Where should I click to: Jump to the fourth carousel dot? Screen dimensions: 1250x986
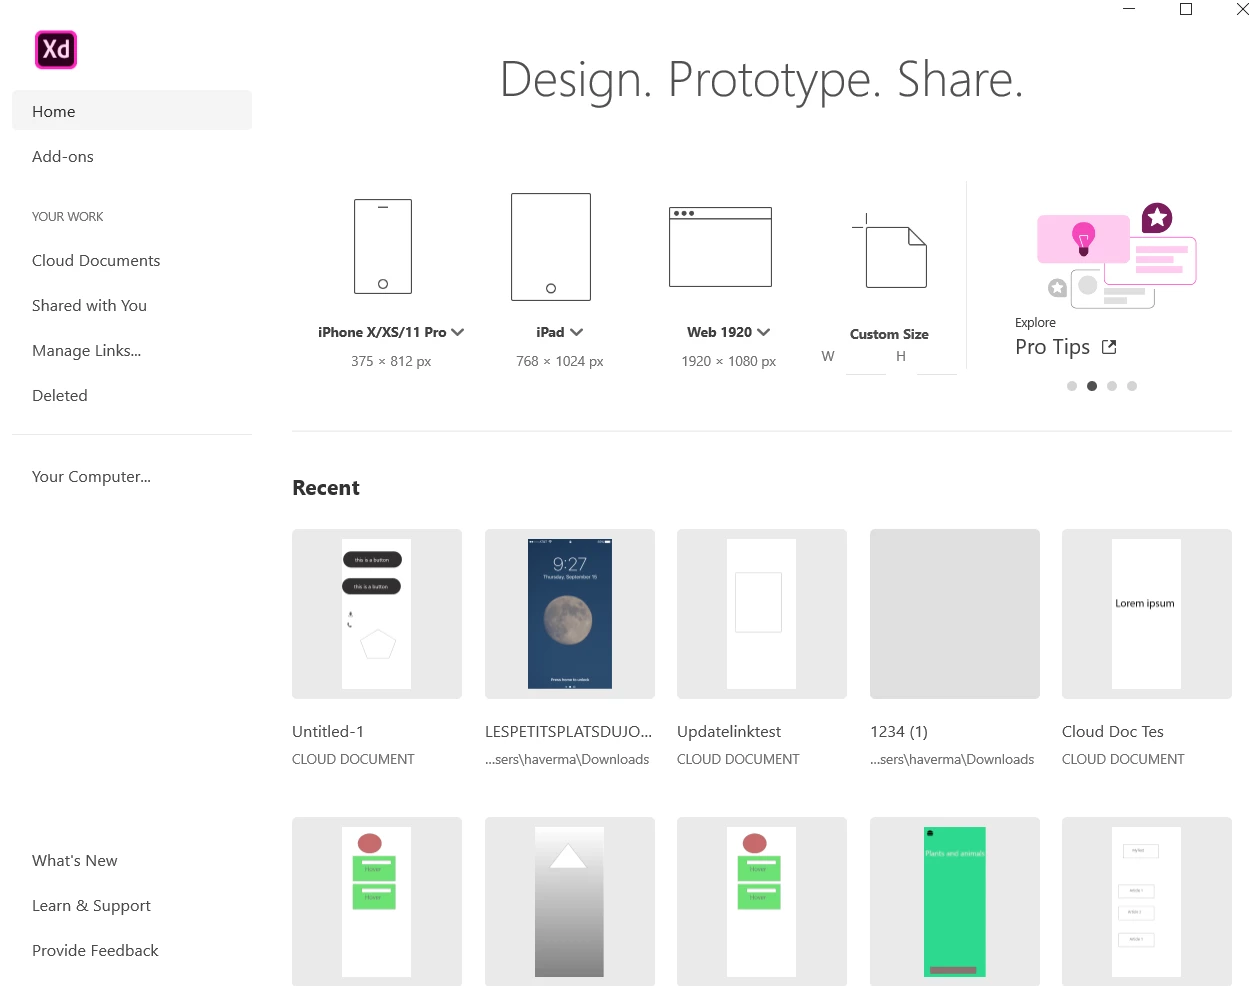[1132, 386]
